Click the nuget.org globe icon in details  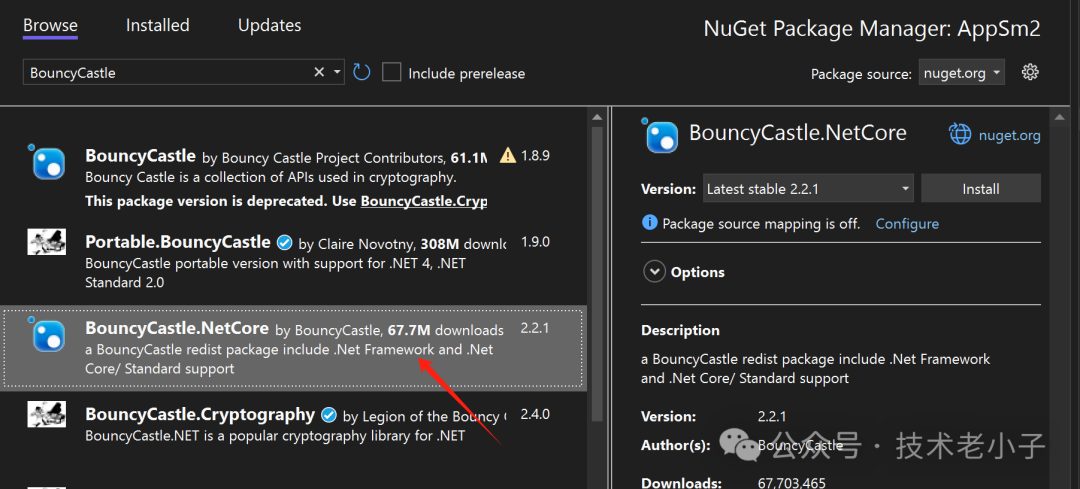(960, 134)
